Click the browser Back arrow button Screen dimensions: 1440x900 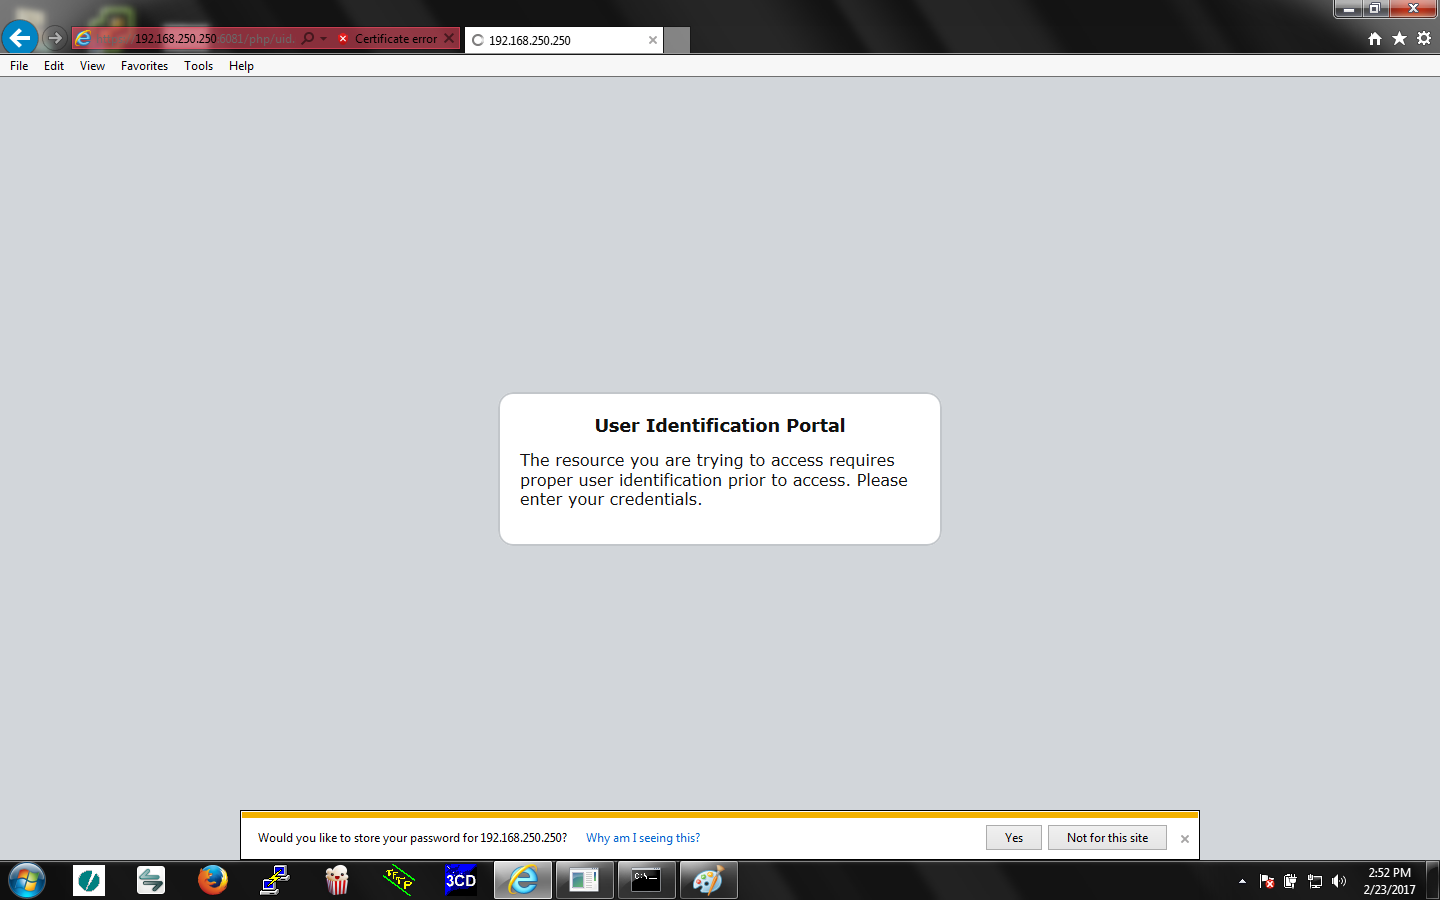pos(19,38)
